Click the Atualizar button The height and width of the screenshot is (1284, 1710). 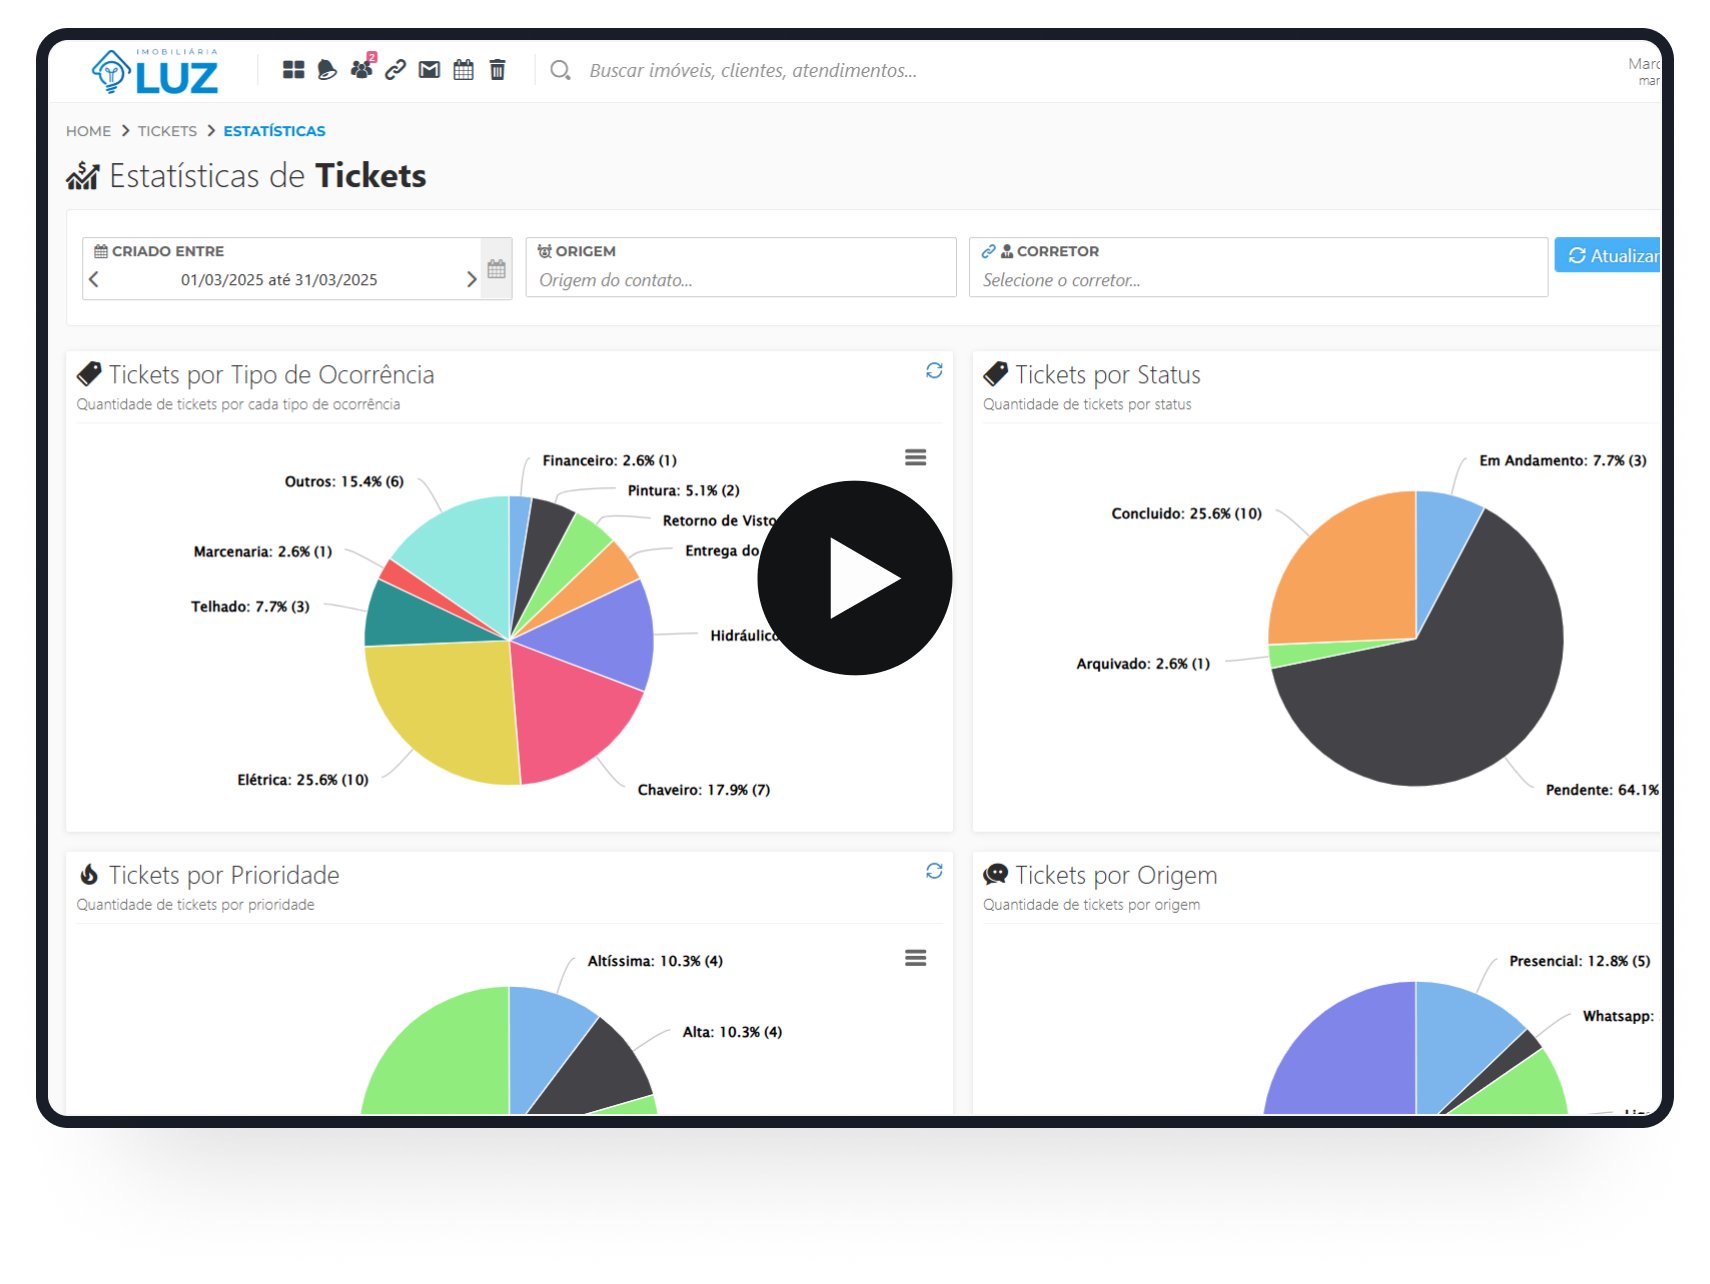pyautogui.click(x=1610, y=256)
